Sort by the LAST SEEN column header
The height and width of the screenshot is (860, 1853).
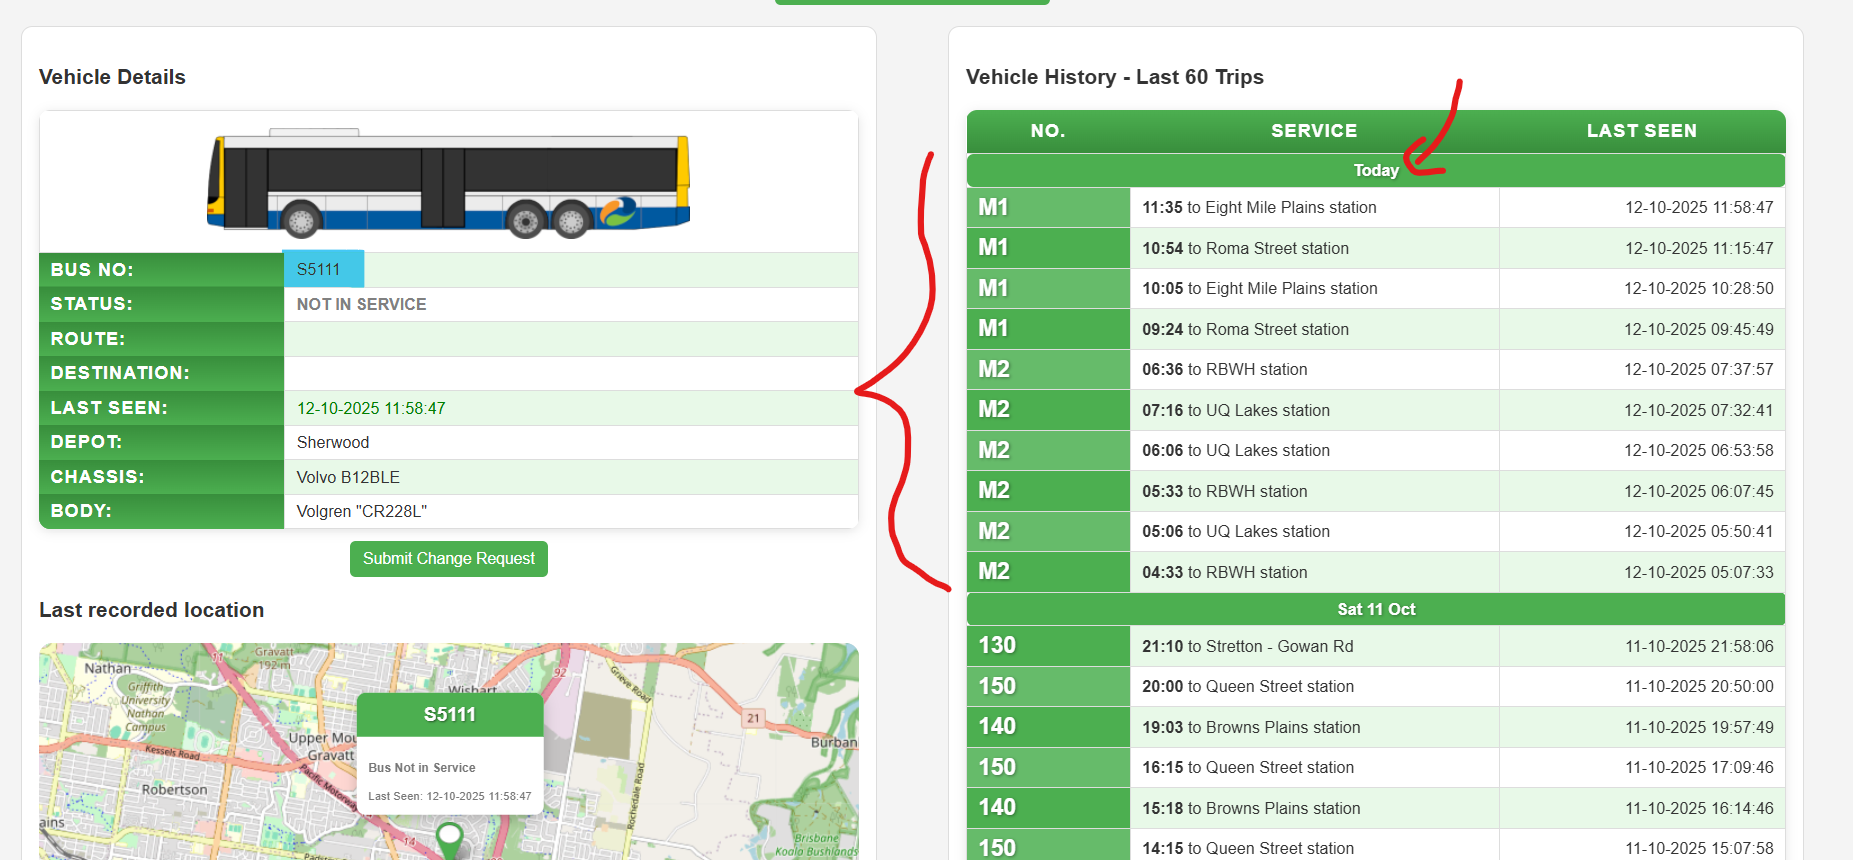pos(1640,131)
